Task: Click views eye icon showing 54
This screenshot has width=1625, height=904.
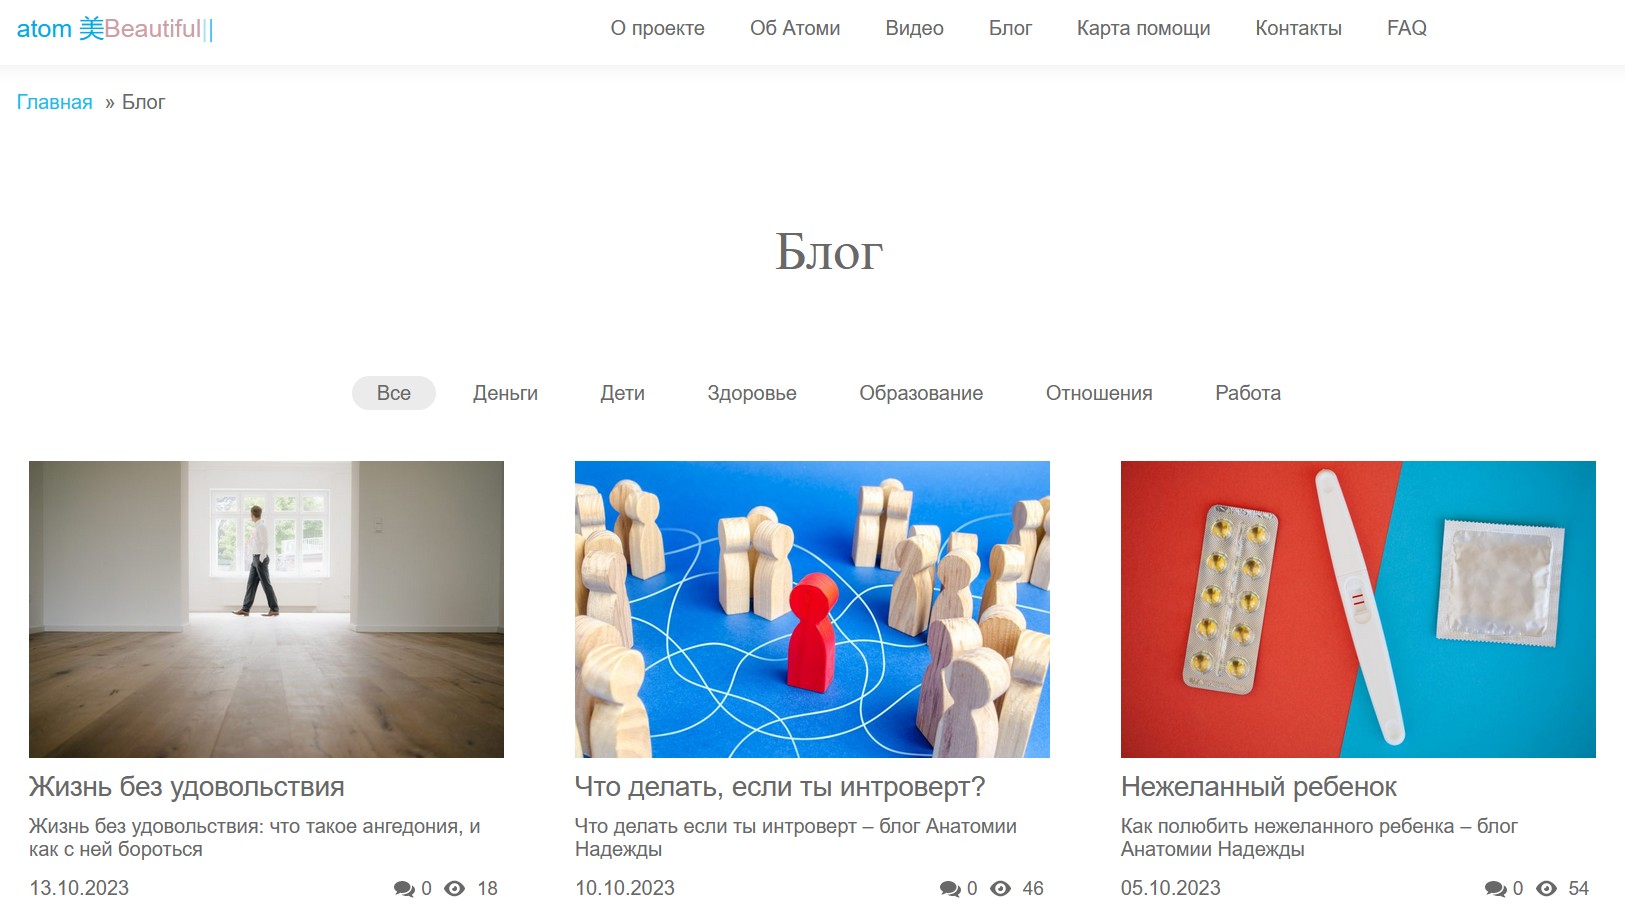Action: [1547, 889]
